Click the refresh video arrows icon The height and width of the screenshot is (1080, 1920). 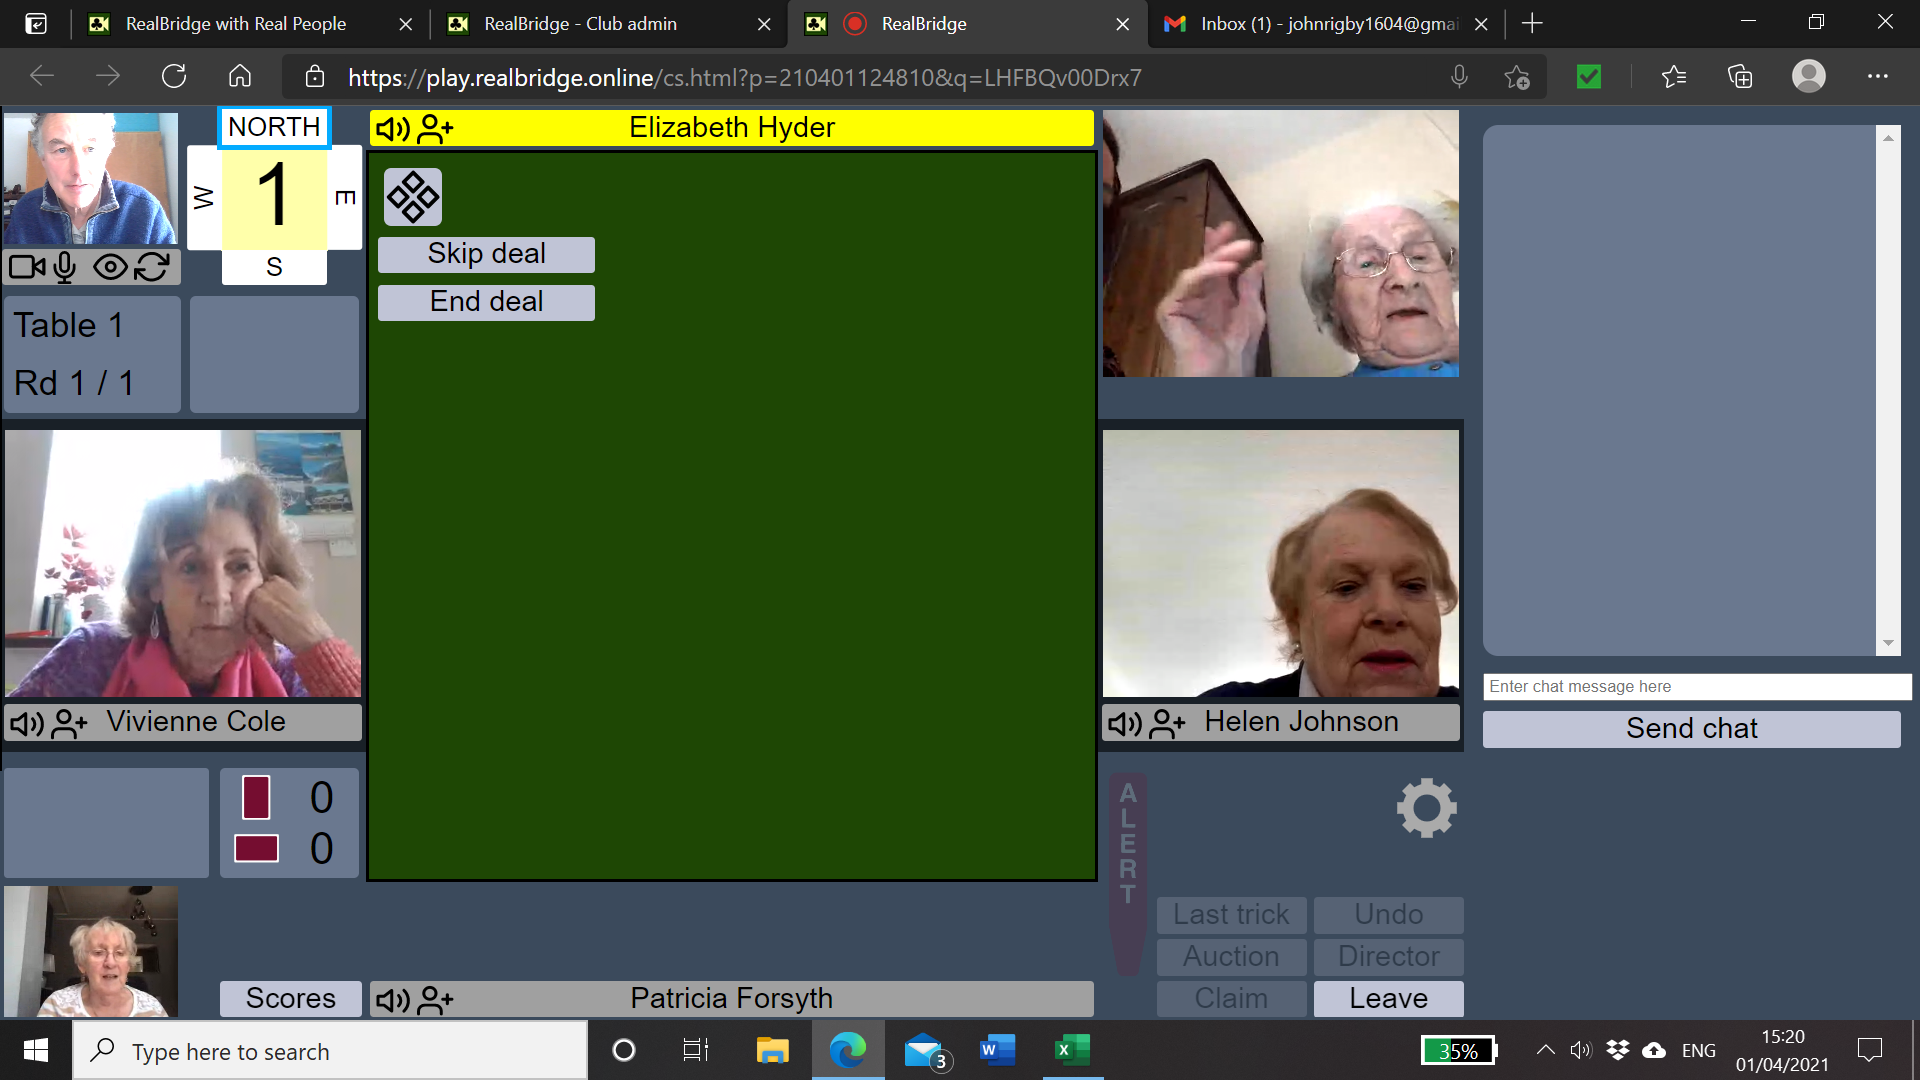tap(152, 267)
